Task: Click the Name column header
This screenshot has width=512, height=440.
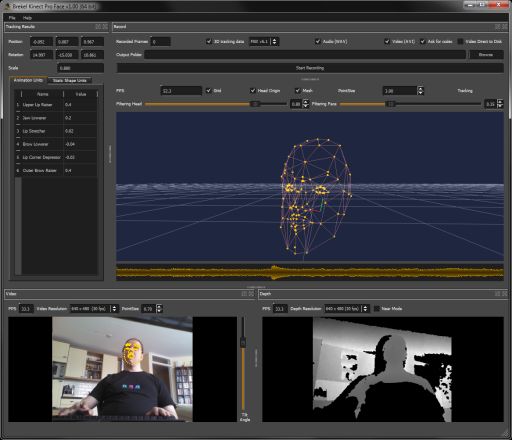Action: coord(42,94)
